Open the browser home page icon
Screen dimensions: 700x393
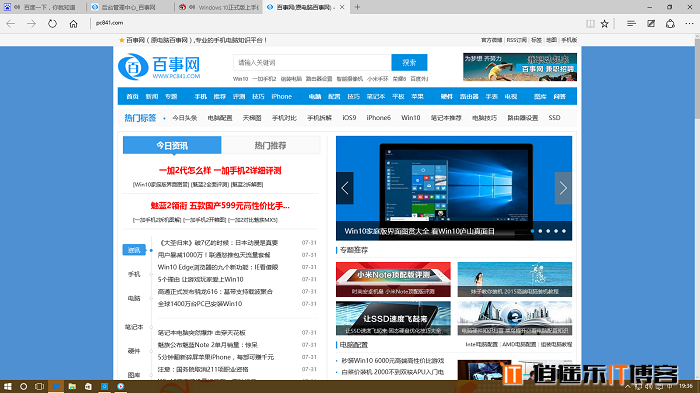point(73,24)
